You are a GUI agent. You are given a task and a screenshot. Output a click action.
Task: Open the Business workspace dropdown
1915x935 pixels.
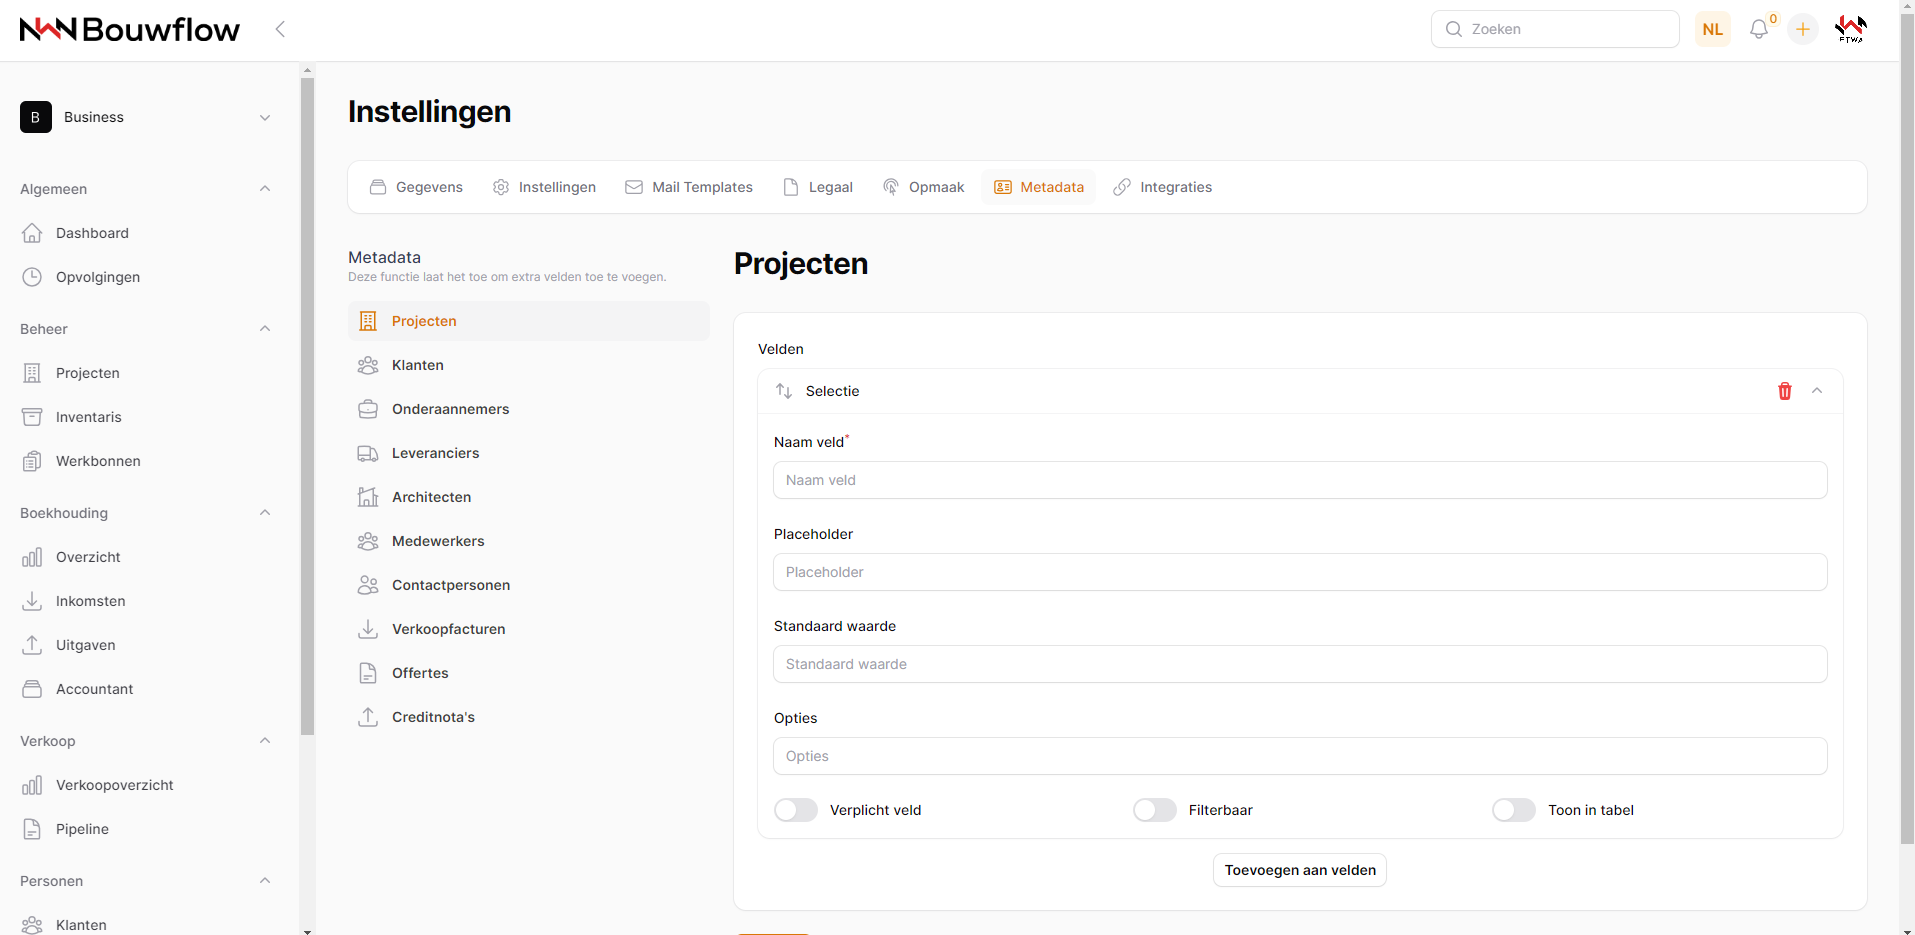146,117
